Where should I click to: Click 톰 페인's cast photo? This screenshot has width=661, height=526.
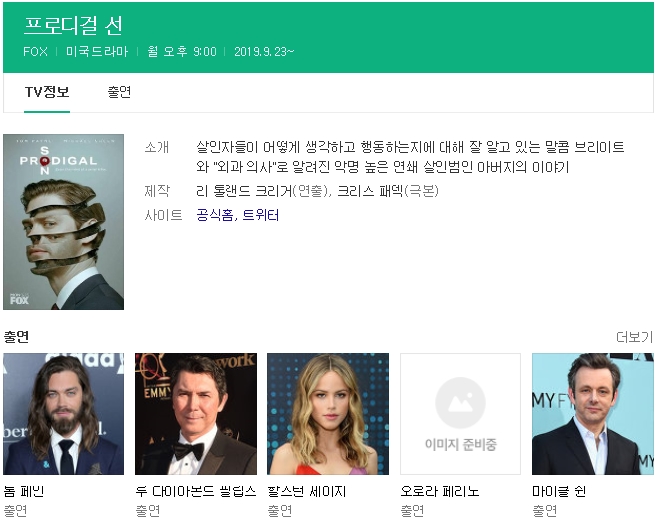click(63, 413)
